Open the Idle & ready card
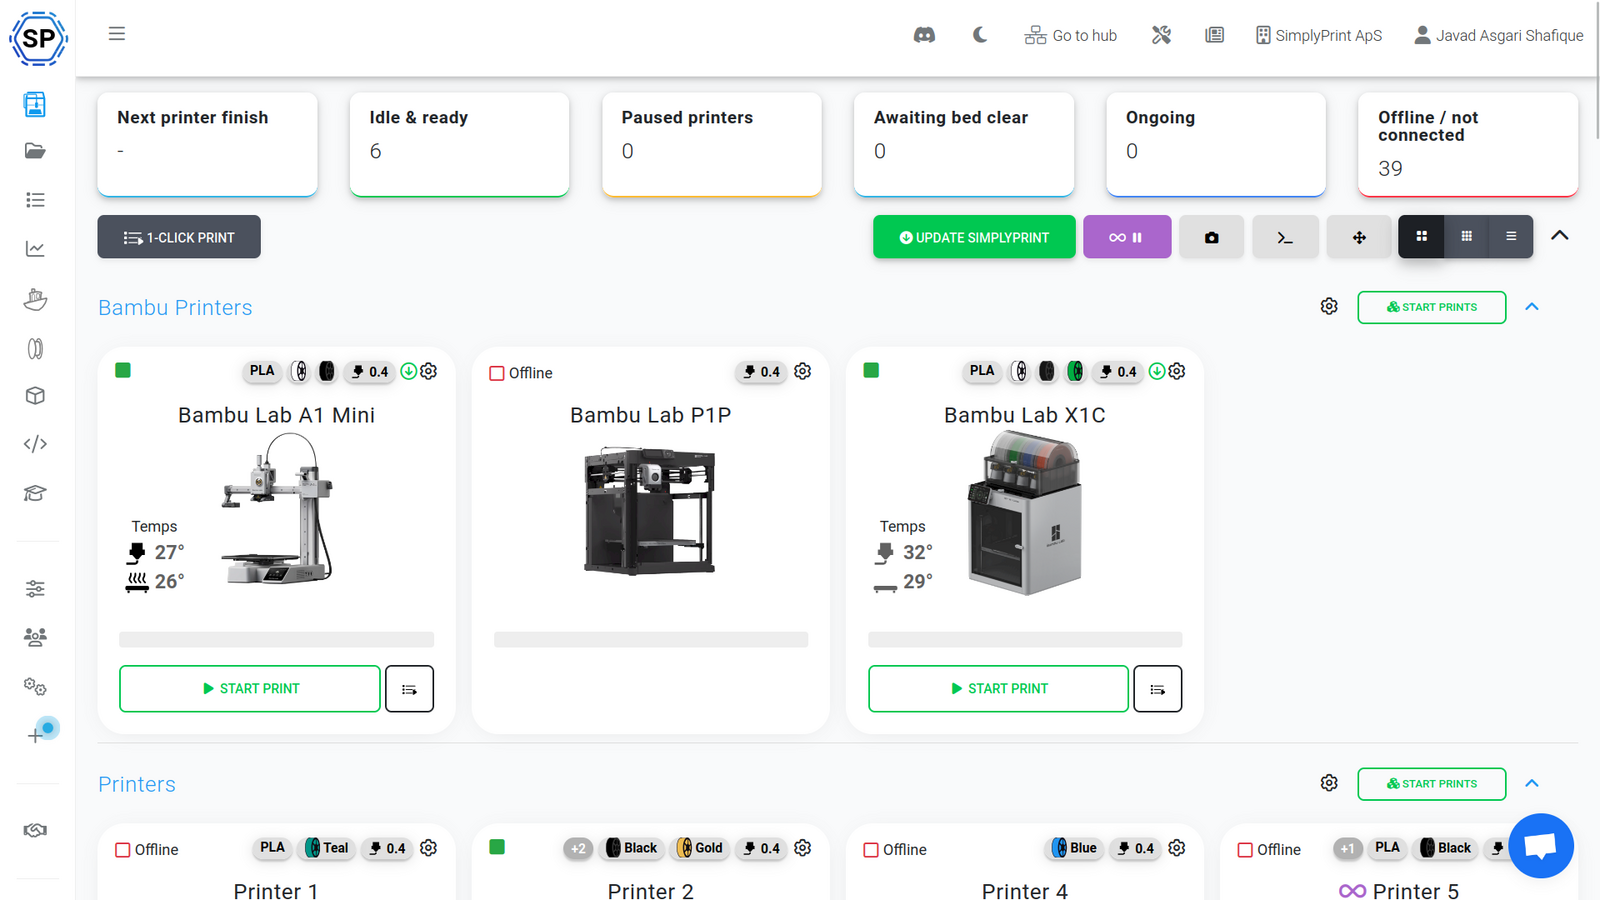Image resolution: width=1600 pixels, height=900 pixels. click(460, 145)
